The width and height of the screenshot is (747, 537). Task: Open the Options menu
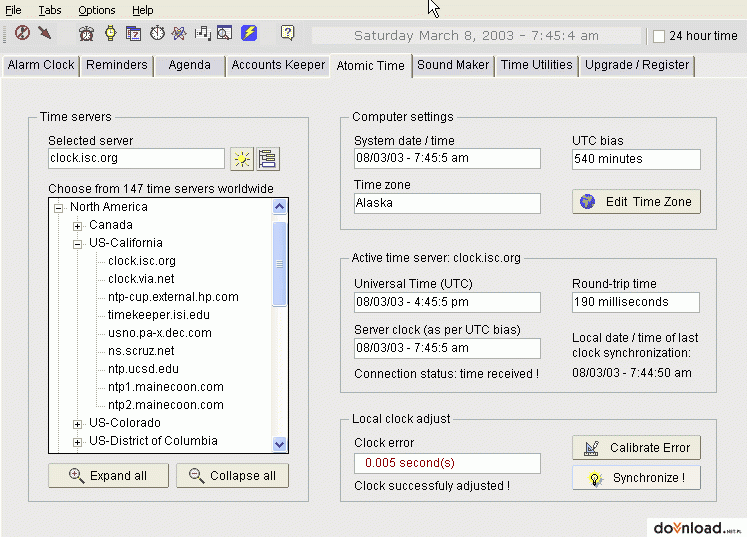tap(97, 10)
